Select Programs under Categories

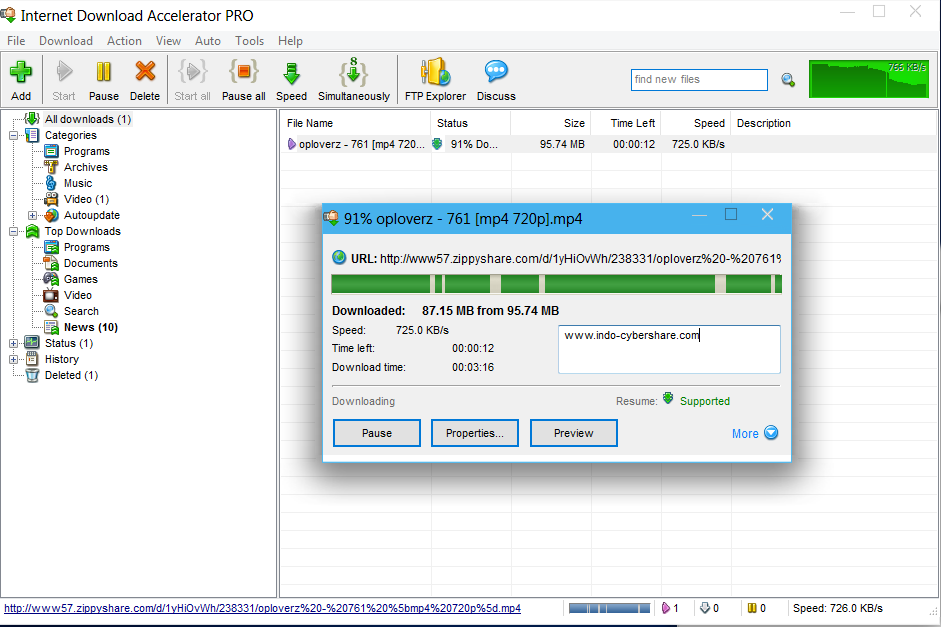(86, 151)
